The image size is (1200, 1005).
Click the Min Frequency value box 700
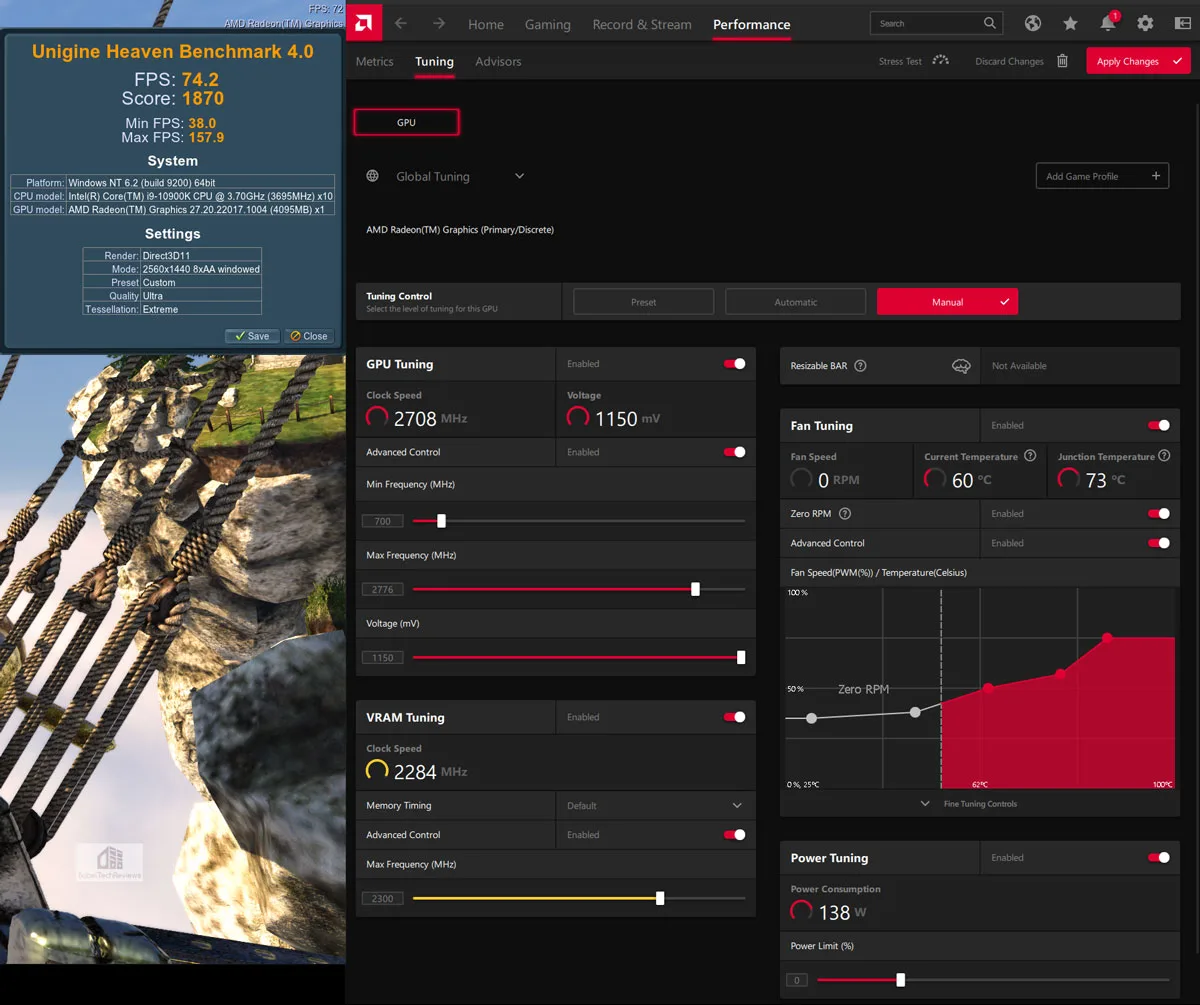coord(383,521)
